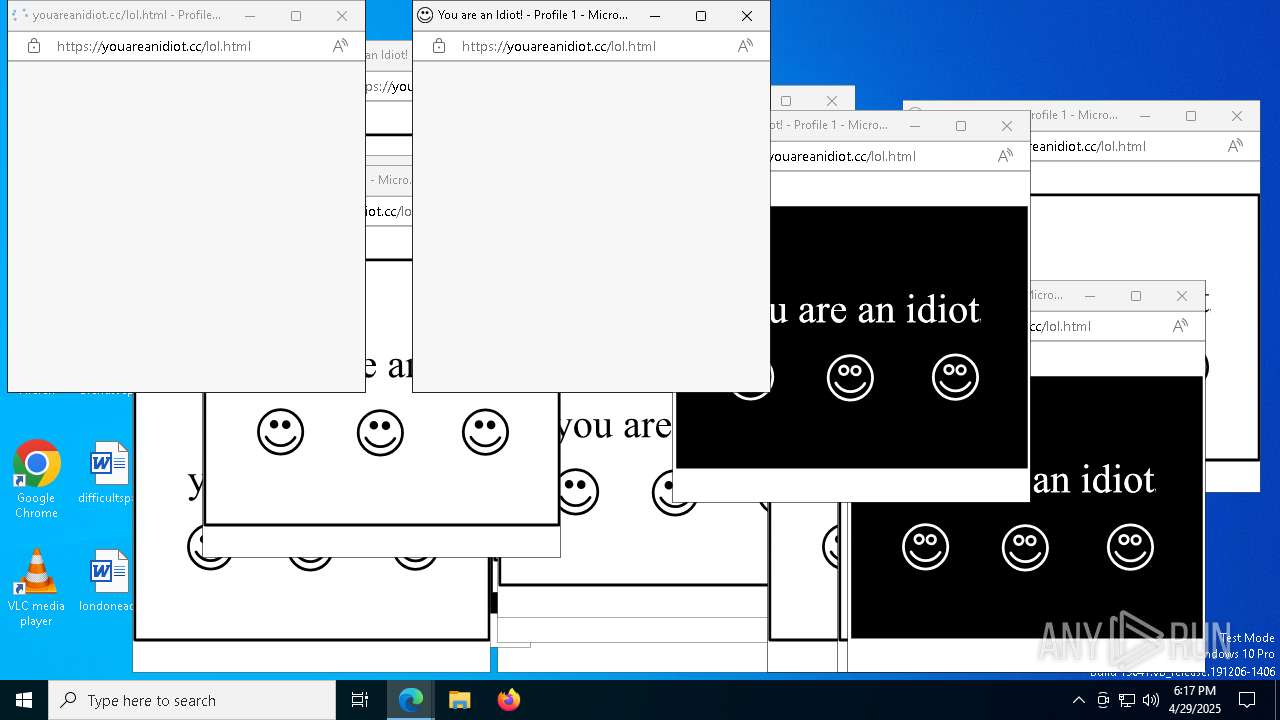The image size is (1280, 720).
Task: Minimize the black popup reading 'u are an idiot'
Action: point(915,126)
